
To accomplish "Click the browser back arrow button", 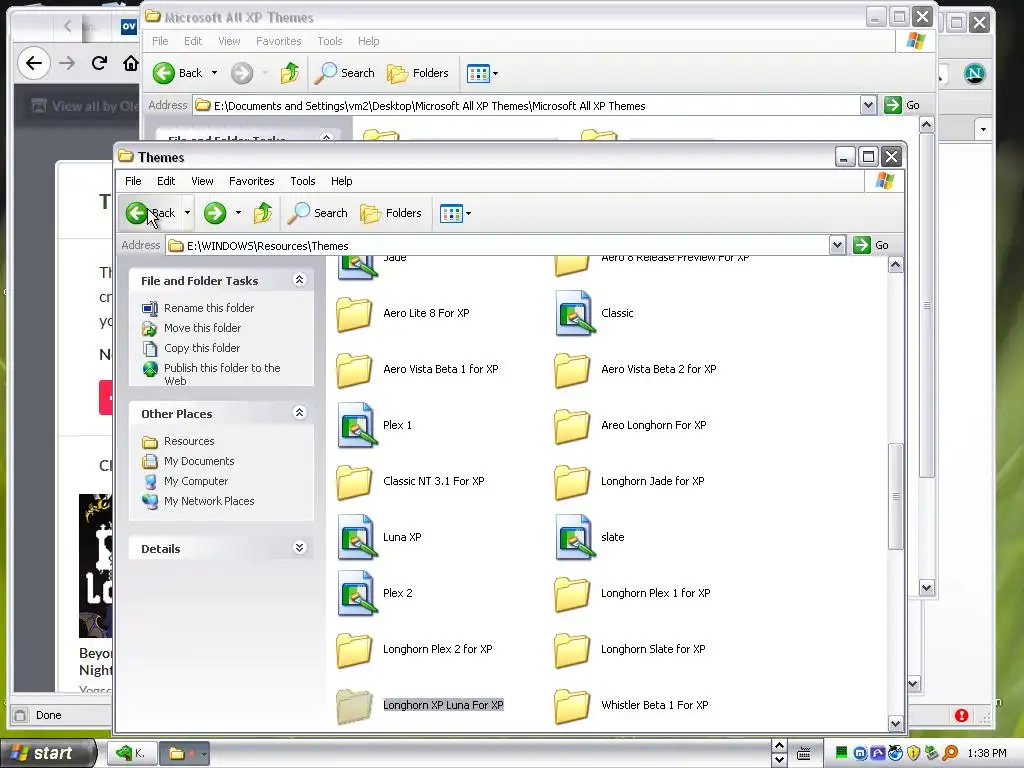I will (x=33, y=63).
